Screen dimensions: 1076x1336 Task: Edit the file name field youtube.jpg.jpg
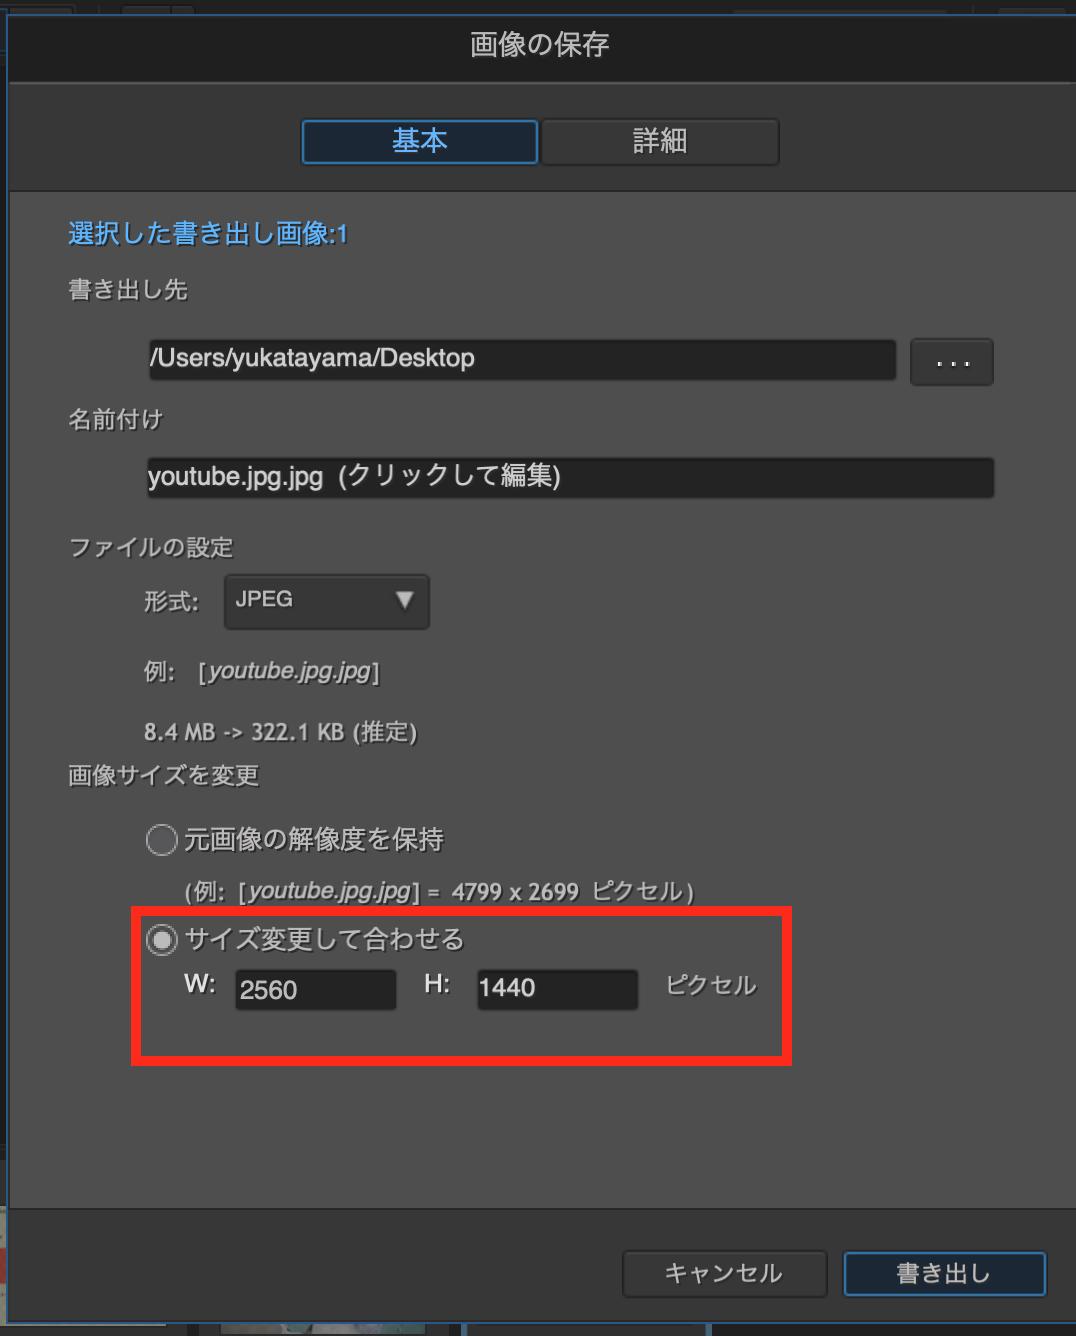570,477
